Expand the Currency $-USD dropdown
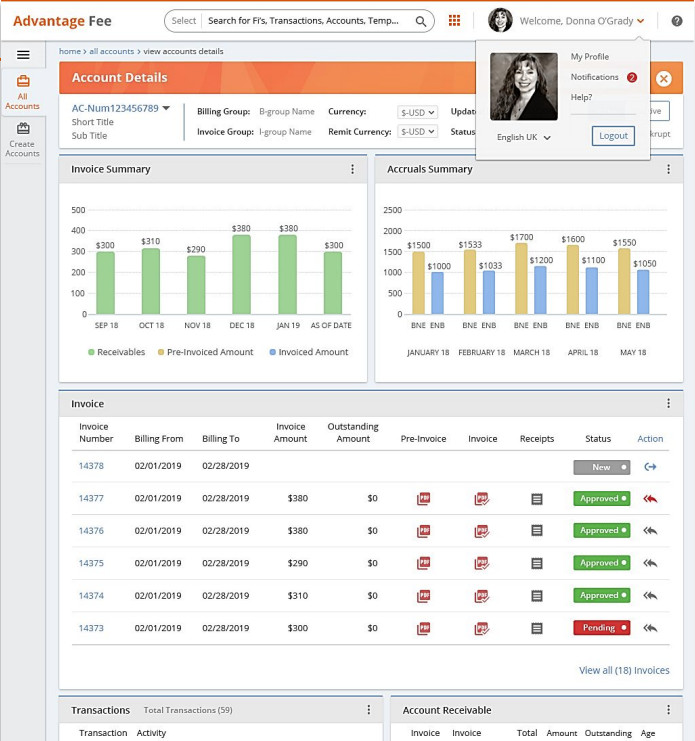 [417, 112]
